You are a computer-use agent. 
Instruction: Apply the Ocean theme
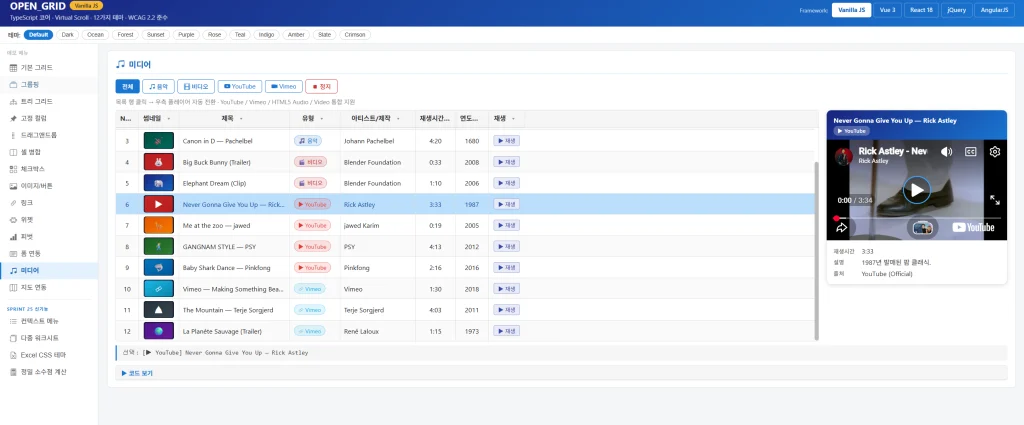coord(95,35)
